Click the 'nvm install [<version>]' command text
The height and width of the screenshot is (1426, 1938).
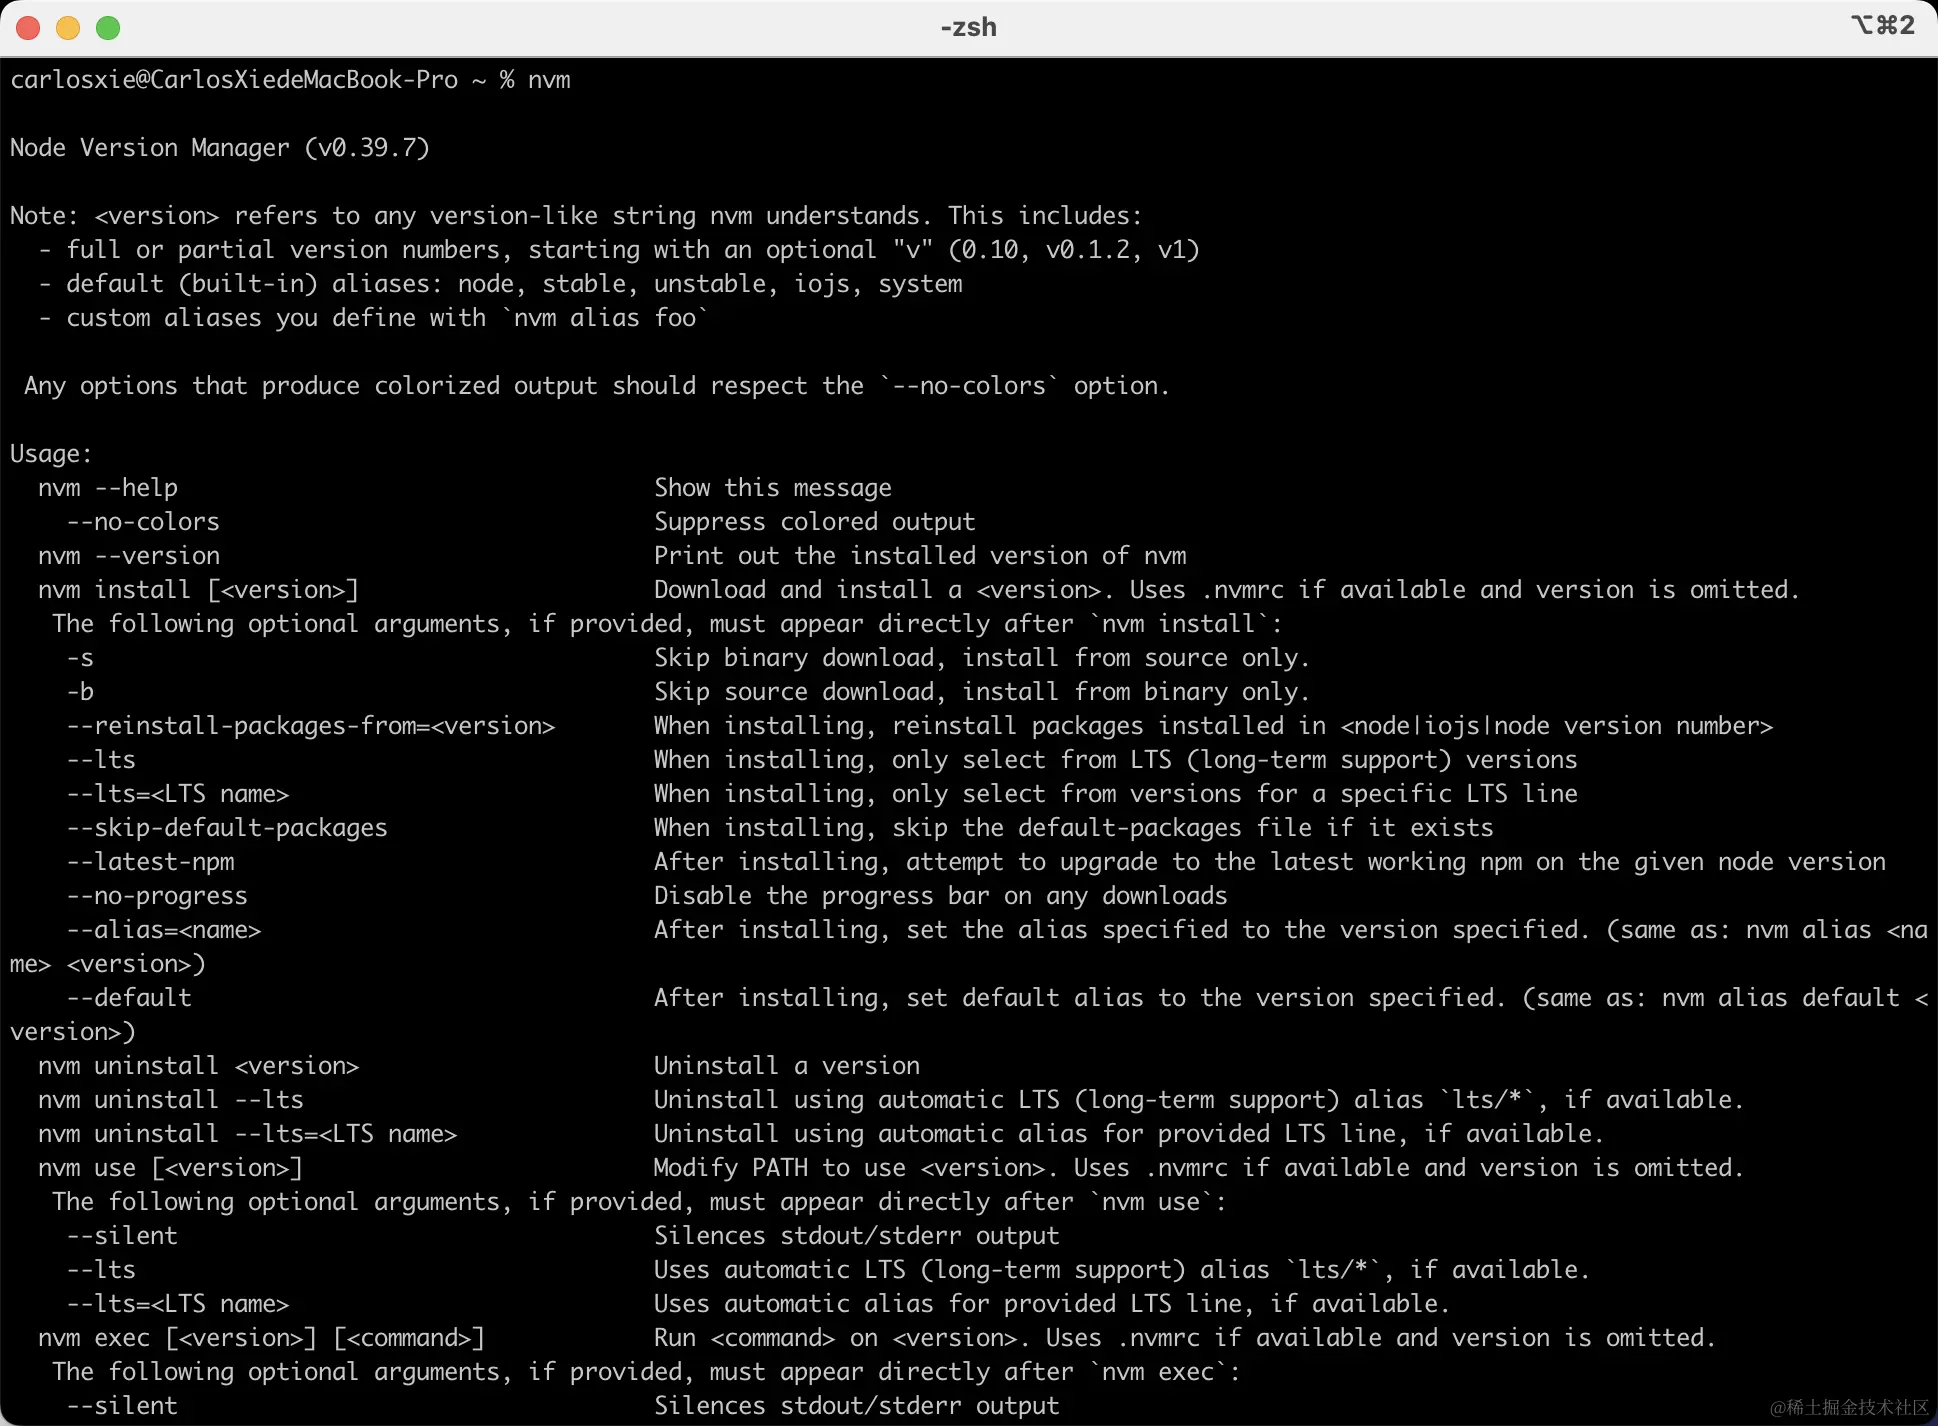[x=198, y=590]
